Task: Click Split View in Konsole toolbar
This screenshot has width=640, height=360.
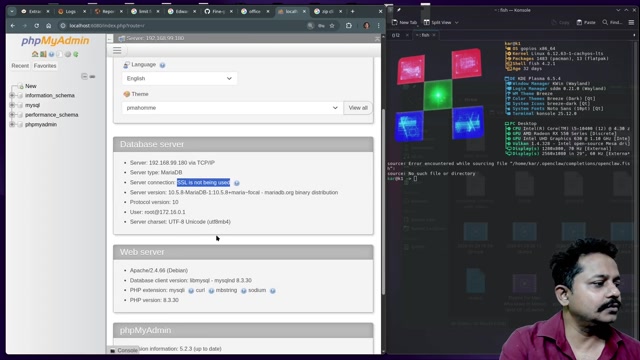Action: point(437,22)
